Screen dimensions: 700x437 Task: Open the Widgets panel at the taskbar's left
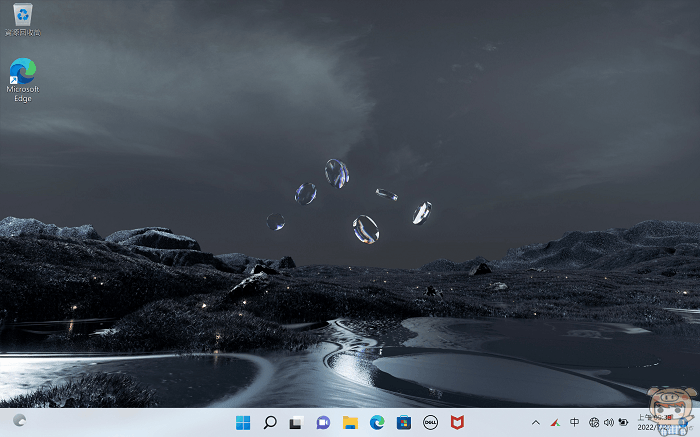coord(19,422)
